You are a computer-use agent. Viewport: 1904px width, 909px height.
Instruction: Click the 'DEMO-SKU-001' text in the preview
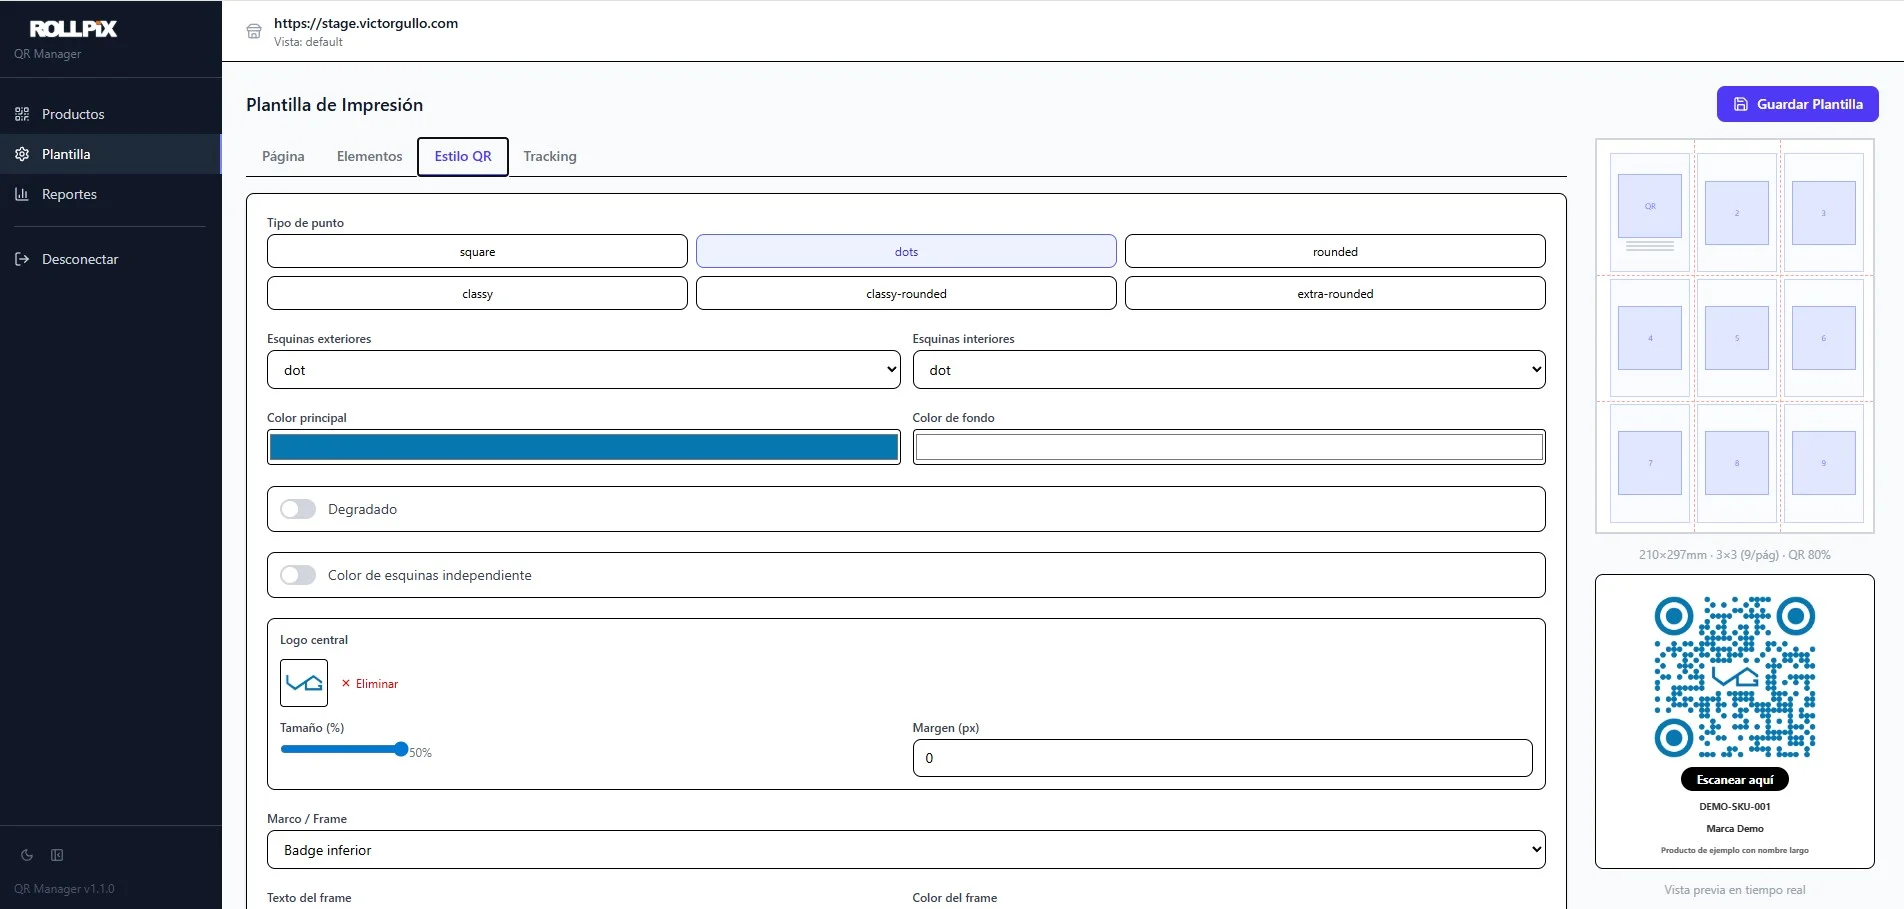[1735, 807]
